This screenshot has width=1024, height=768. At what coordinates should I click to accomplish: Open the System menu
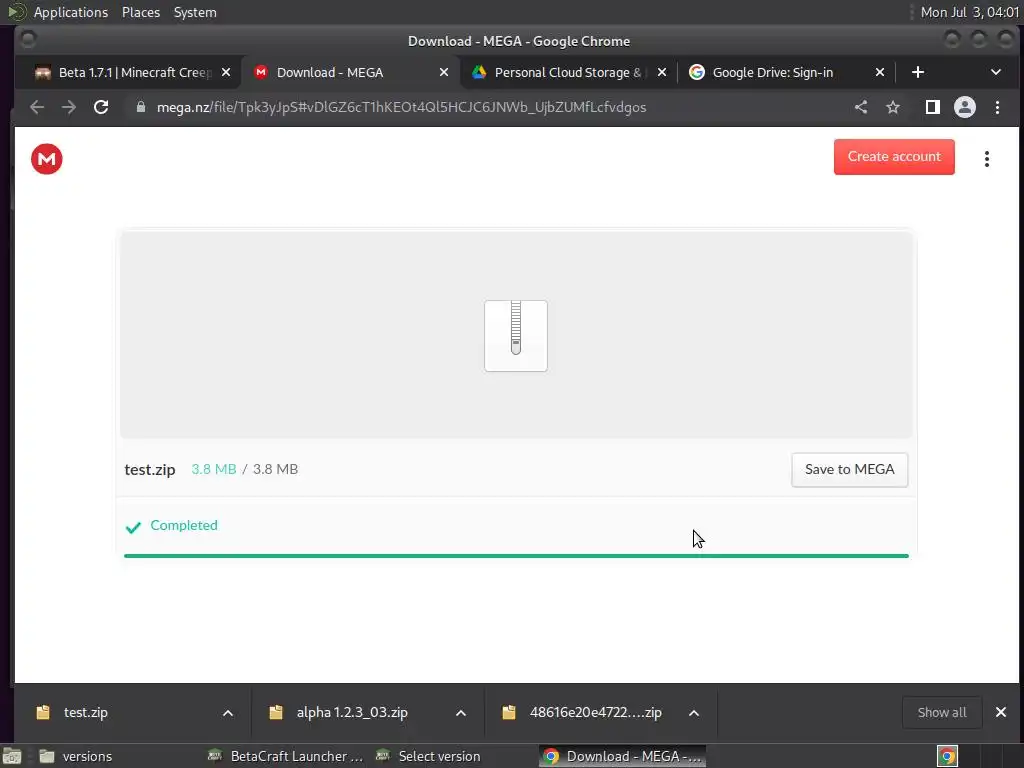pyautogui.click(x=195, y=12)
